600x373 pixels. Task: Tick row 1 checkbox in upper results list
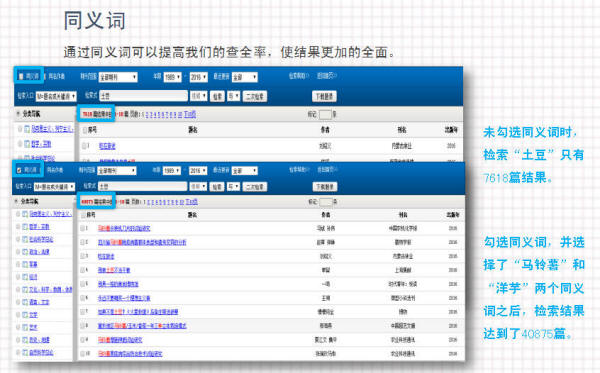coord(84,146)
